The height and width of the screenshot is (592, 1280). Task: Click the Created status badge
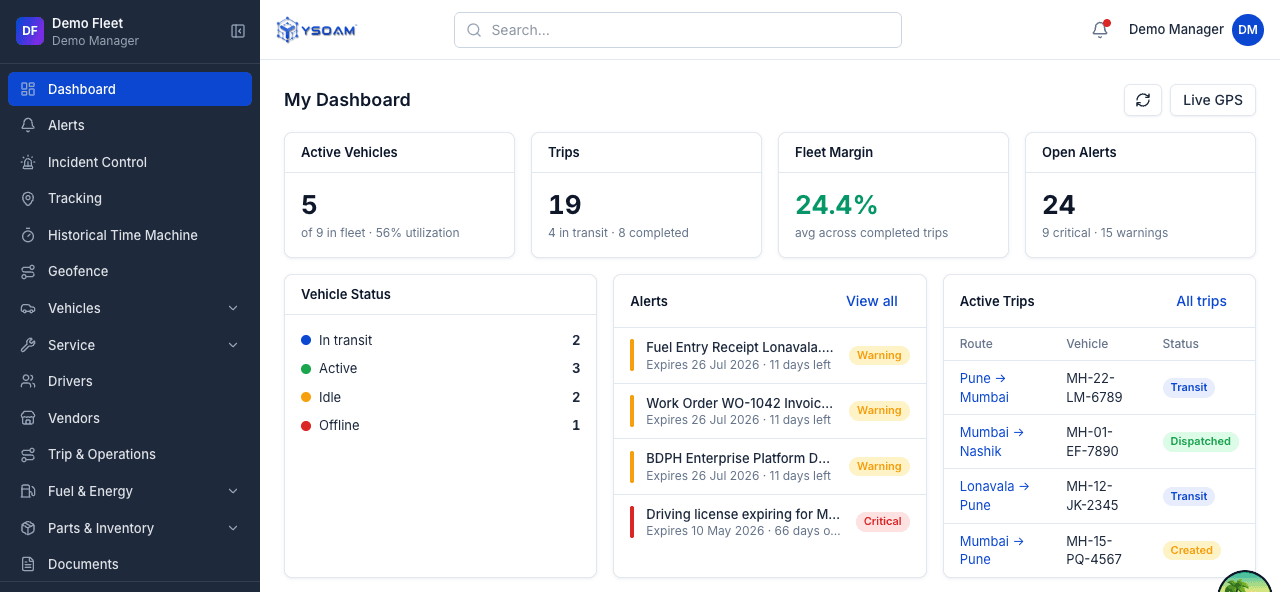(x=1192, y=550)
